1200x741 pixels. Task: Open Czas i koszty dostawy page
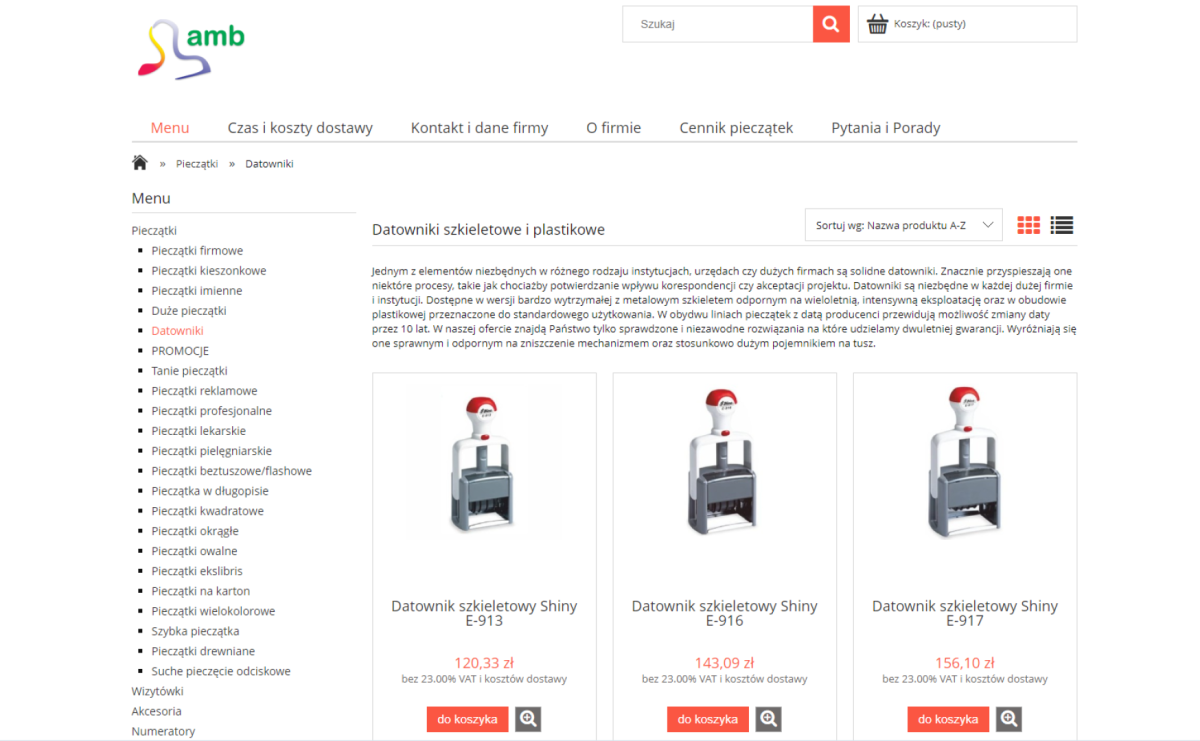point(300,128)
